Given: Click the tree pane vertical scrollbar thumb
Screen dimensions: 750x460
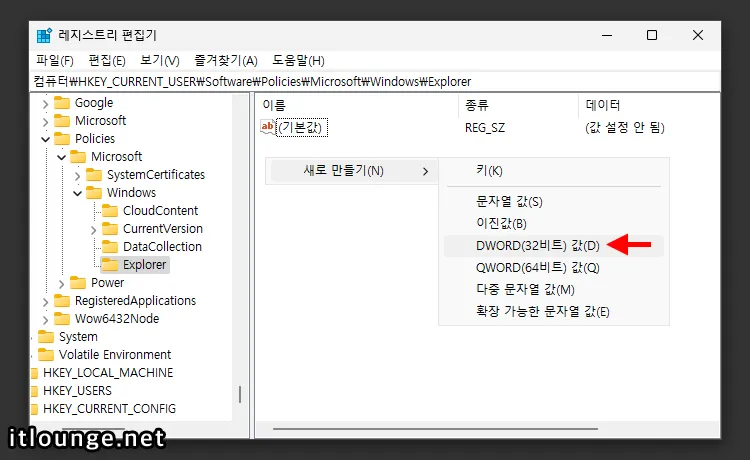Looking at the screenshot, I should (x=240, y=394).
